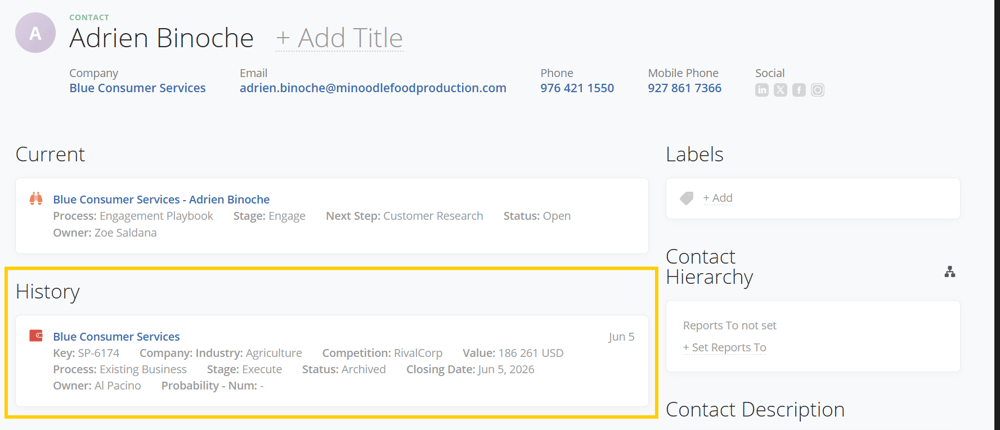
Task: Open the LinkedIn social icon
Action: pyautogui.click(x=761, y=90)
